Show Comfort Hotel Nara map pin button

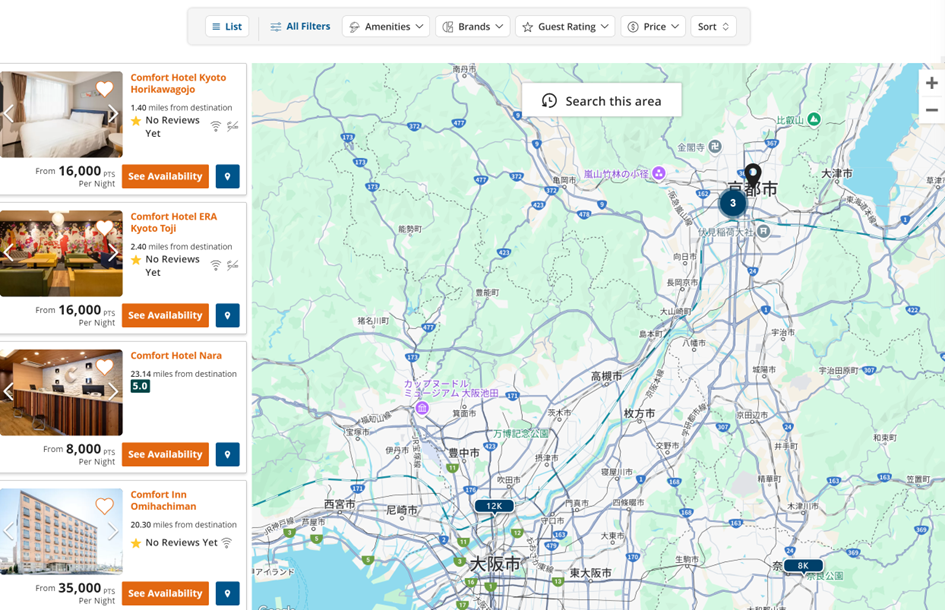(227, 454)
